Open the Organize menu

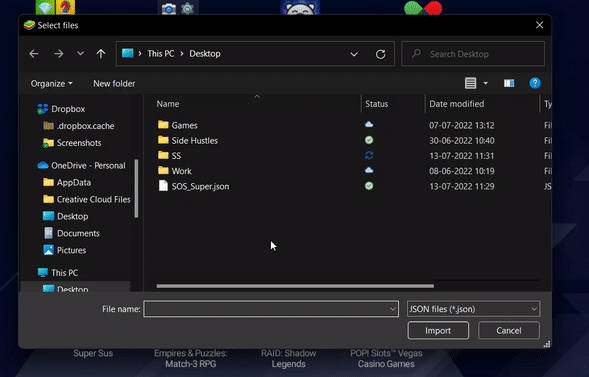tap(51, 83)
